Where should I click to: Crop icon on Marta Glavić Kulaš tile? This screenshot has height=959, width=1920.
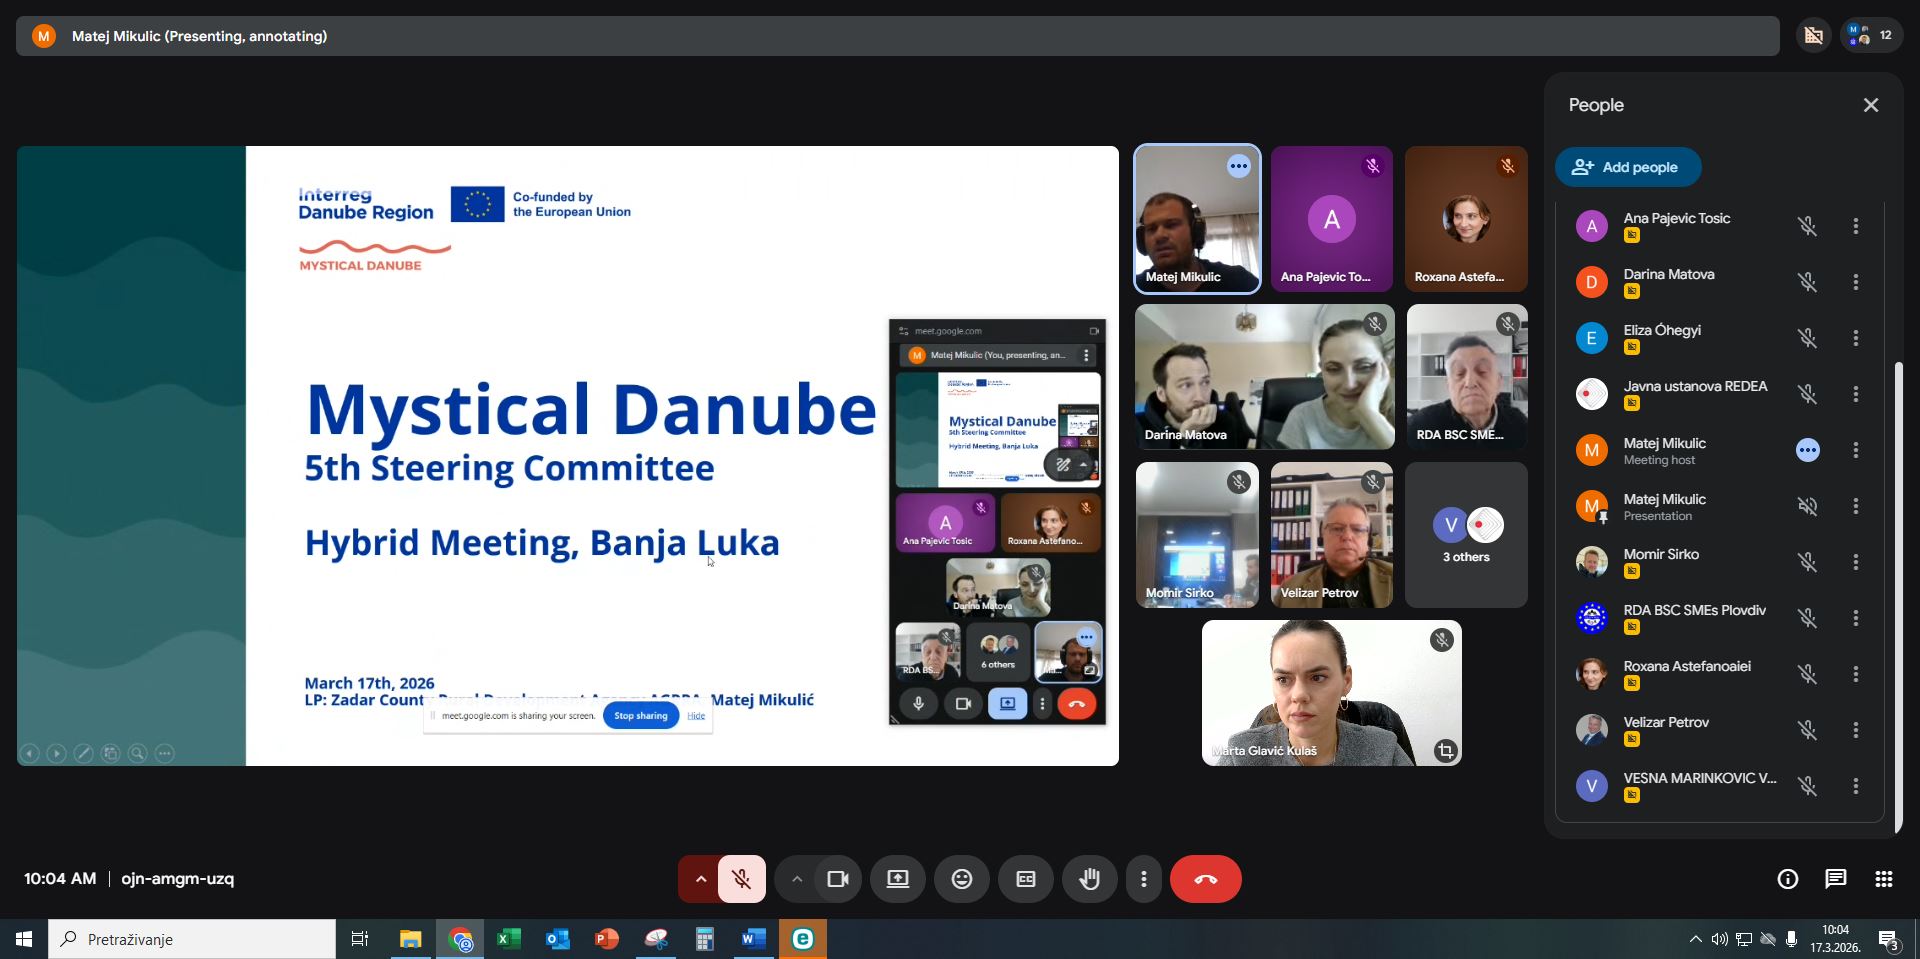(1445, 750)
